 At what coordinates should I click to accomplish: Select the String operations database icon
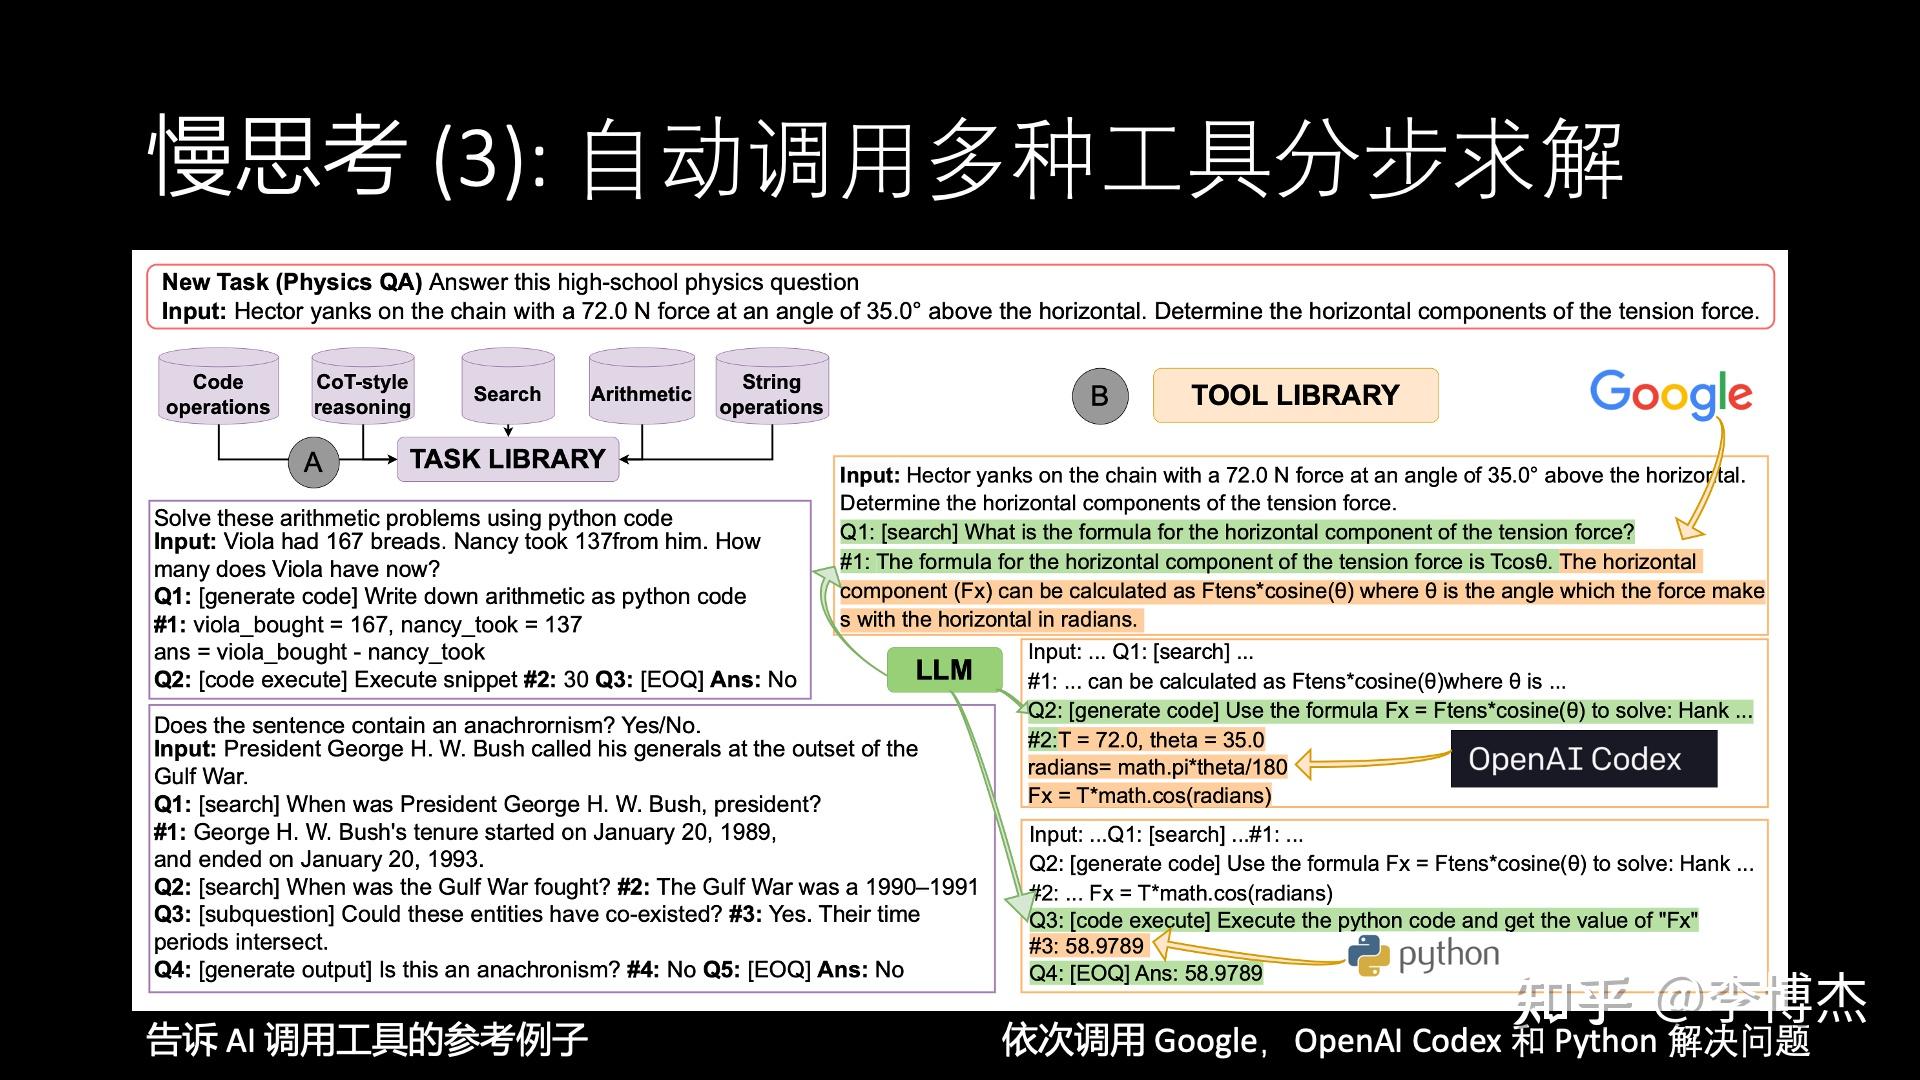771,388
